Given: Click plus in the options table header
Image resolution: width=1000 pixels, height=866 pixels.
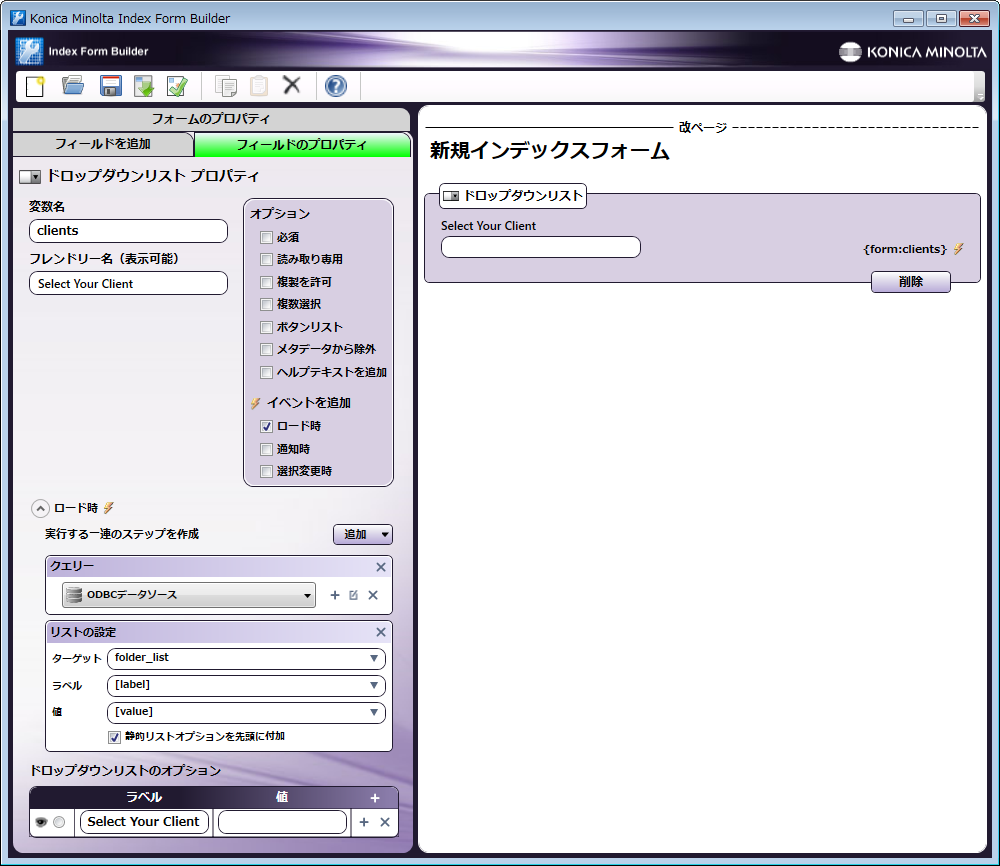Looking at the screenshot, I should point(375,798).
